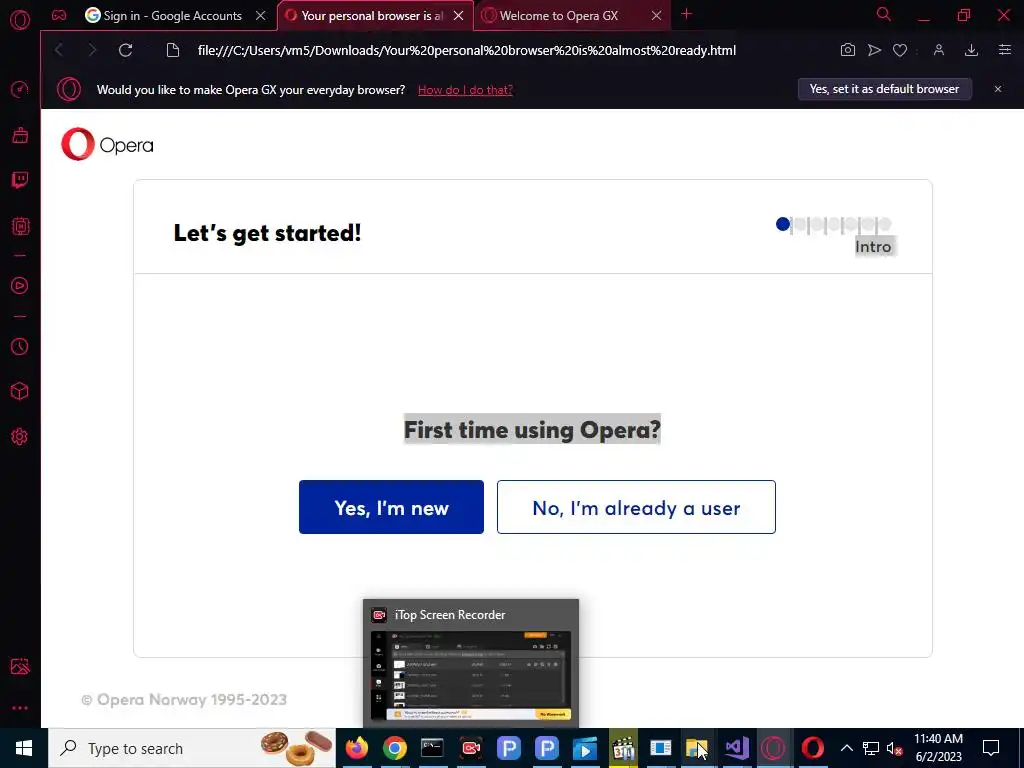
Task: Close the Welcome to Opera GX tab
Action: click(656, 16)
